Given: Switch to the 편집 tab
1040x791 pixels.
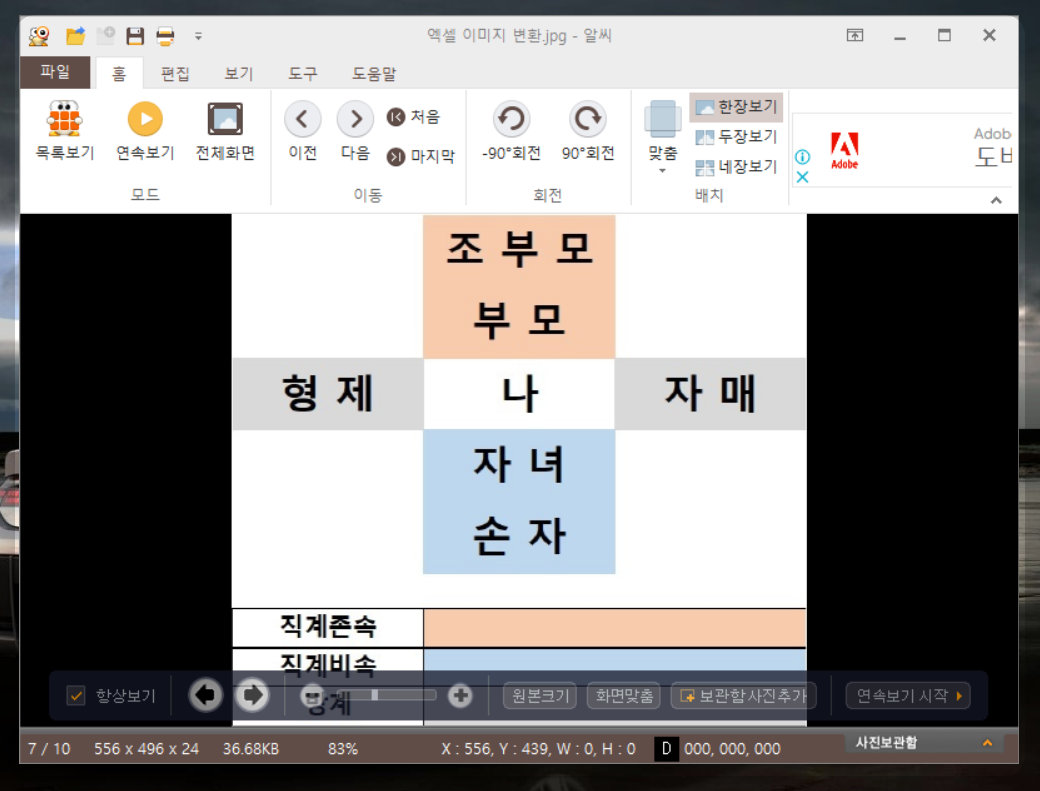Looking at the screenshot, I should pos(174,72).
